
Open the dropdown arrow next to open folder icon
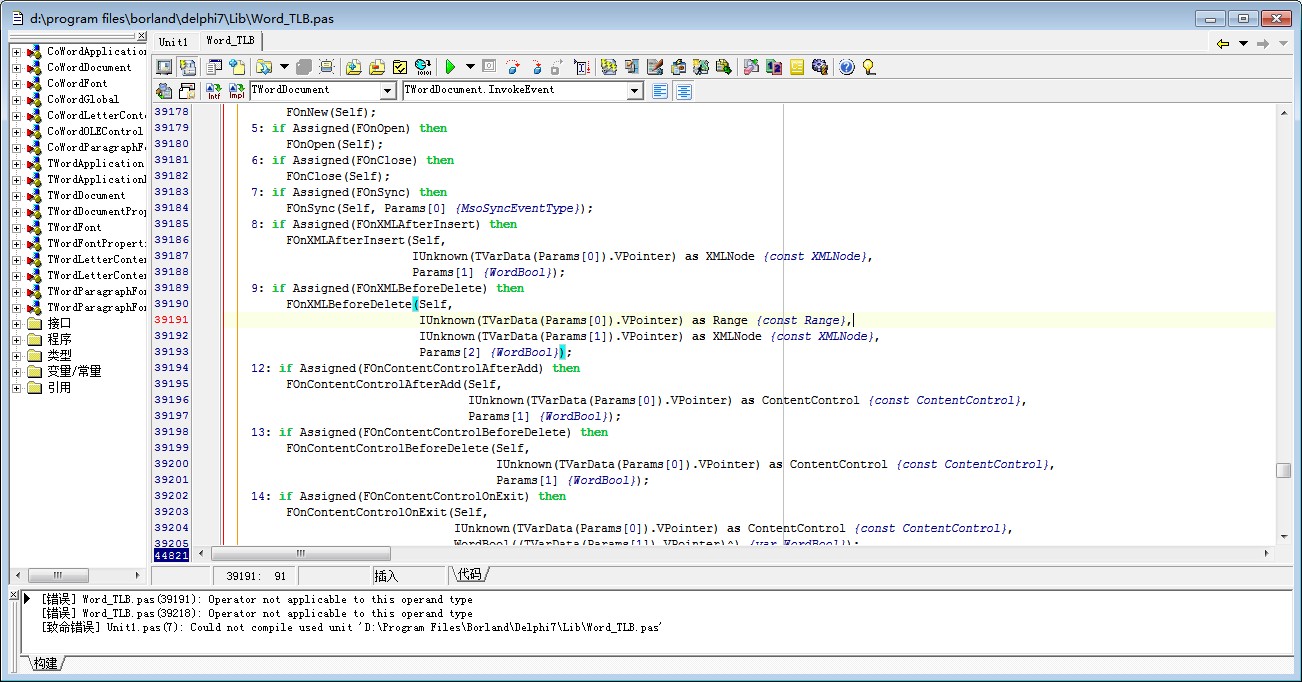coord(284,67)
